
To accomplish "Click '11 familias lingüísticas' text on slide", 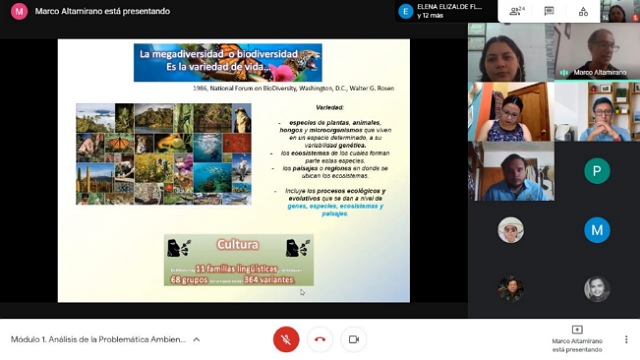I will tap(237, 269).
